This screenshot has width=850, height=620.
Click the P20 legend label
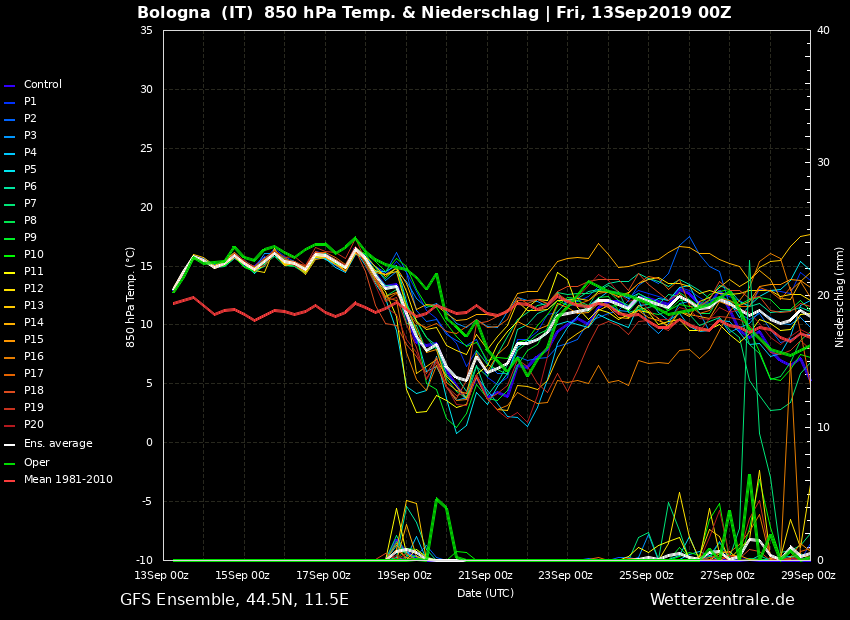pos(33,425)
